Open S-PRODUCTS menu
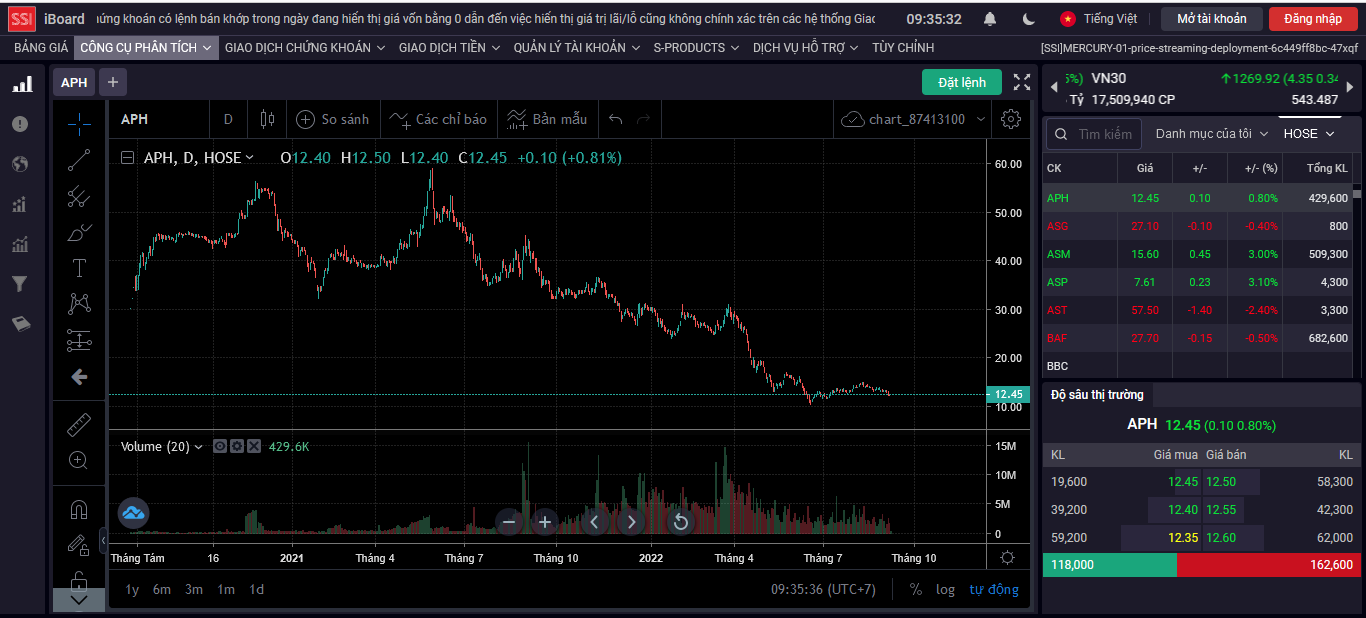This screenshot has width=1366, height=618. point(696,47)
